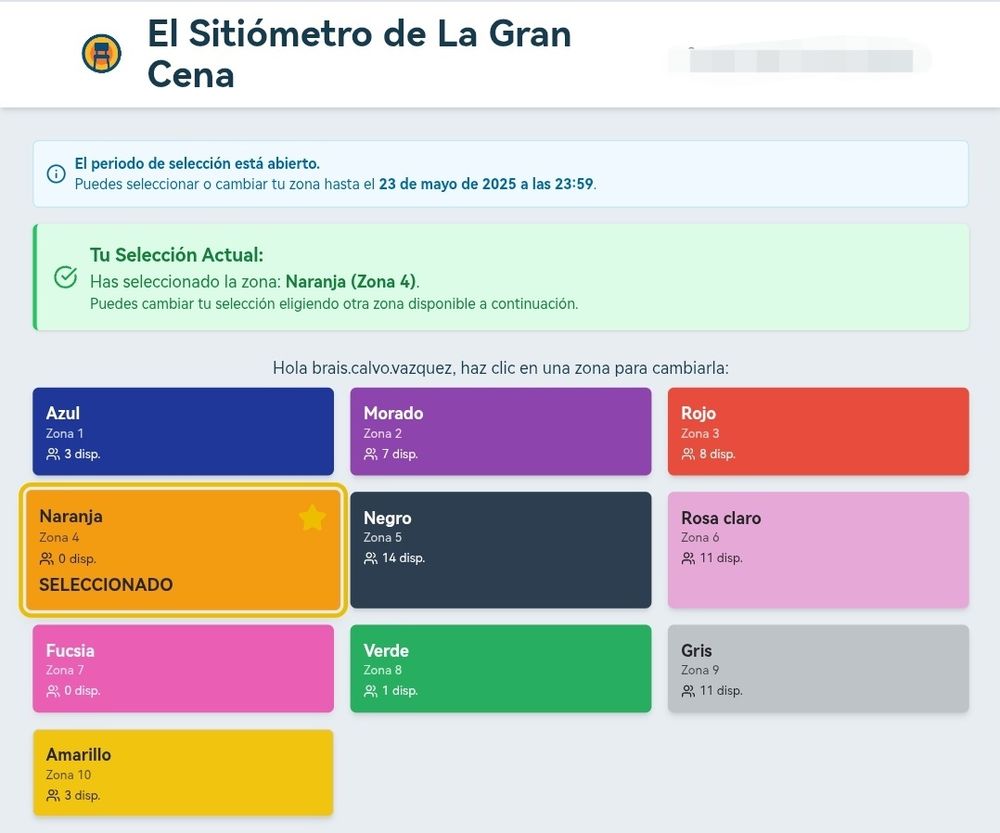
Task: Click people icon on Rojo card
Action: point(688,454)
